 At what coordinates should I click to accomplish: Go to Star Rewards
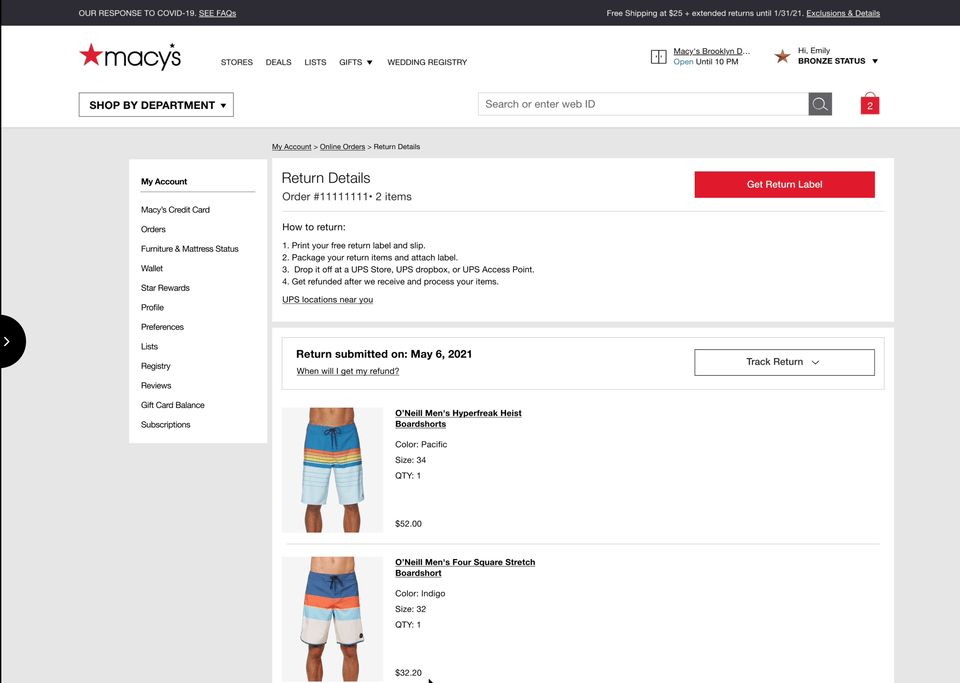[165, 288]
